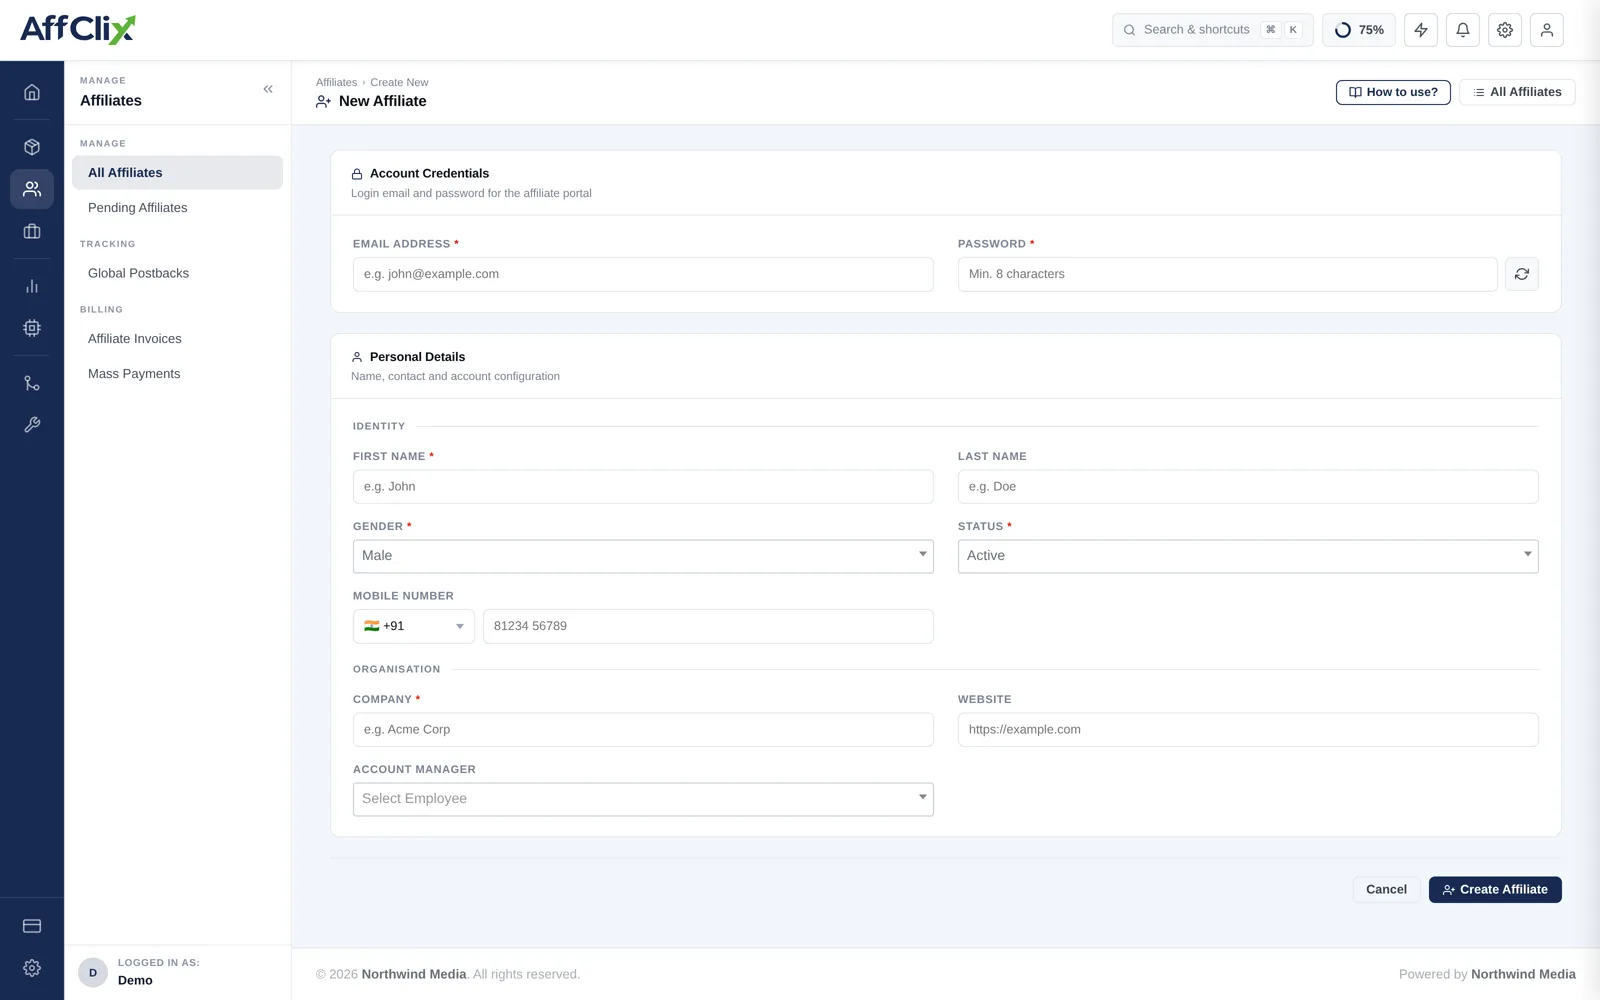Viewport: 1600px width, 1000px height.
Task: Open the +91 country code dropdown
Action: tap(414, 626)
